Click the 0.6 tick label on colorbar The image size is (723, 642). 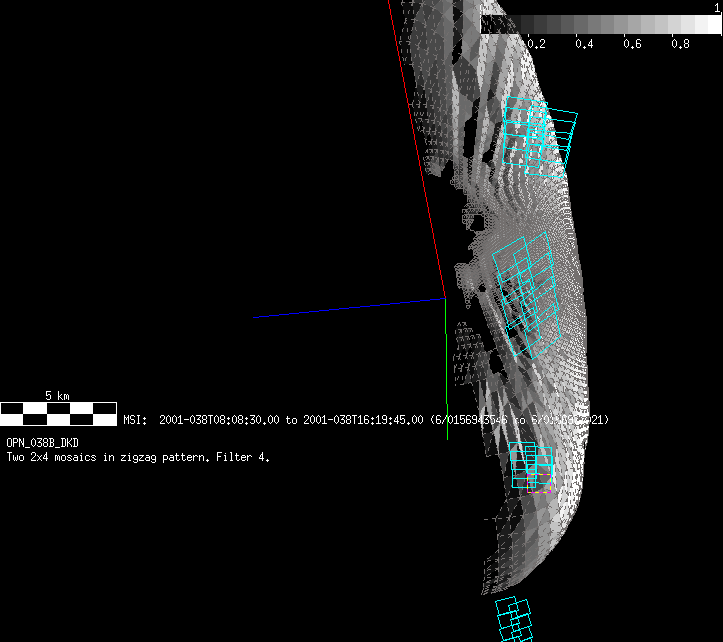click(632, 44)
